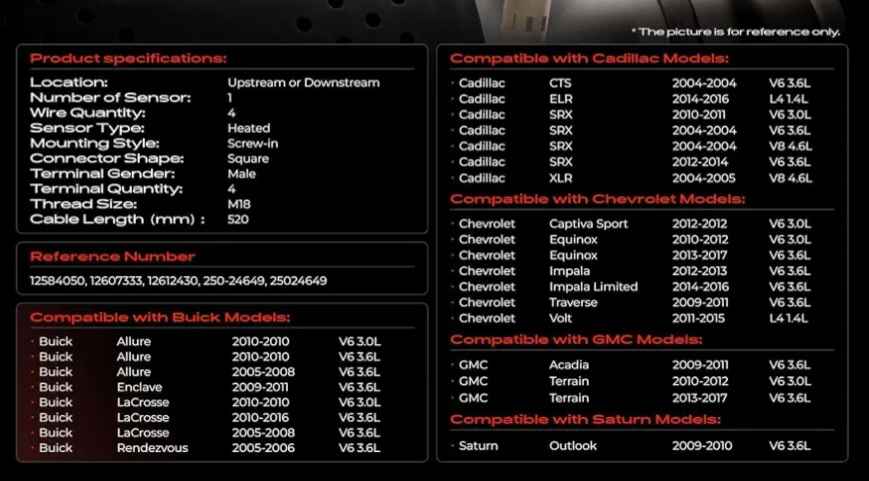Click the "Sensor Type:" label
Image resolution: width=869 pixels, height=481 pixels.
click(x=87, y=128)
